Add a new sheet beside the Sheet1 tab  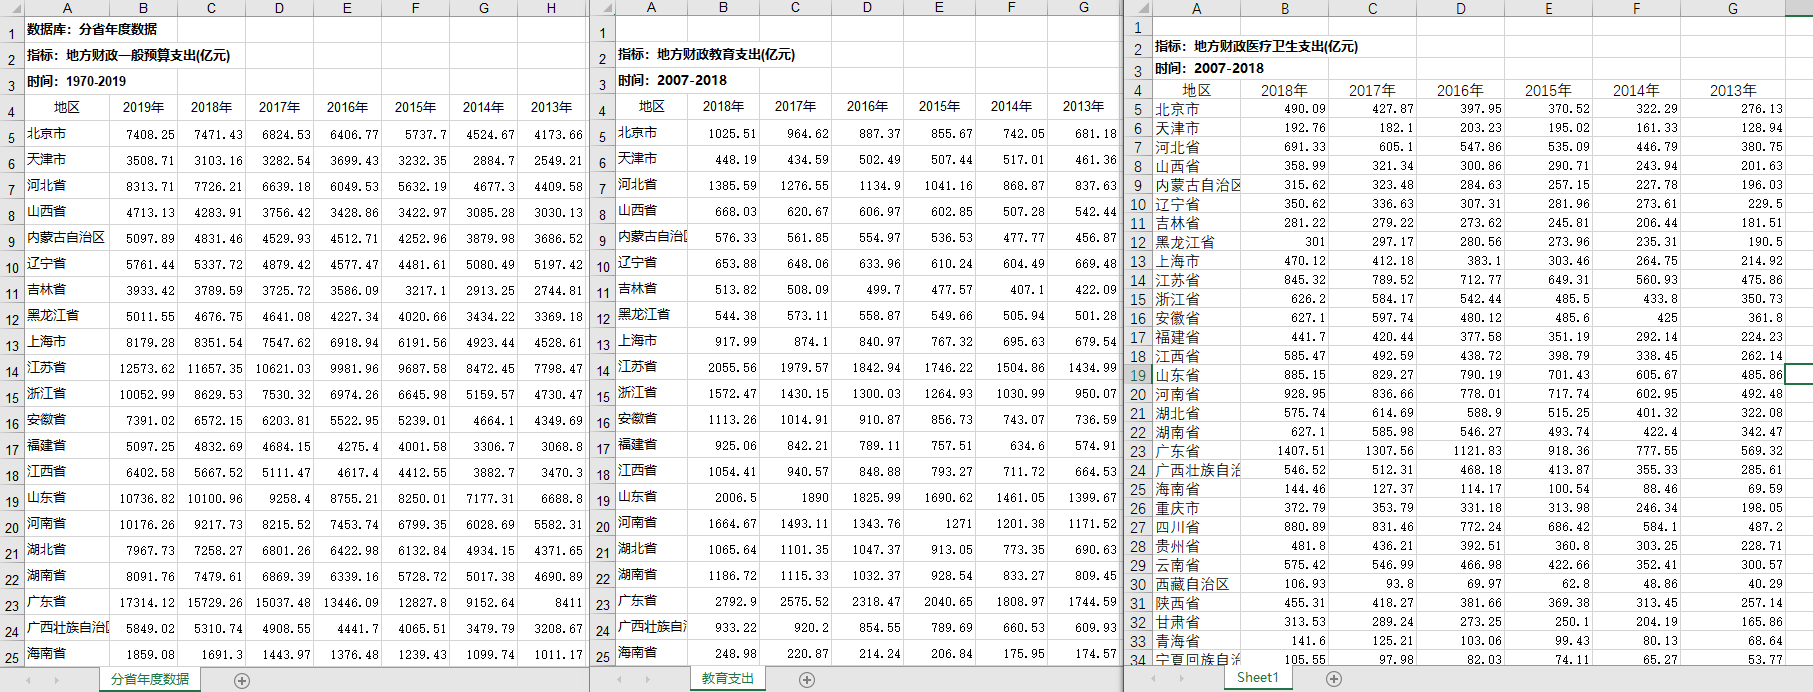click(x=1334, y=679)
